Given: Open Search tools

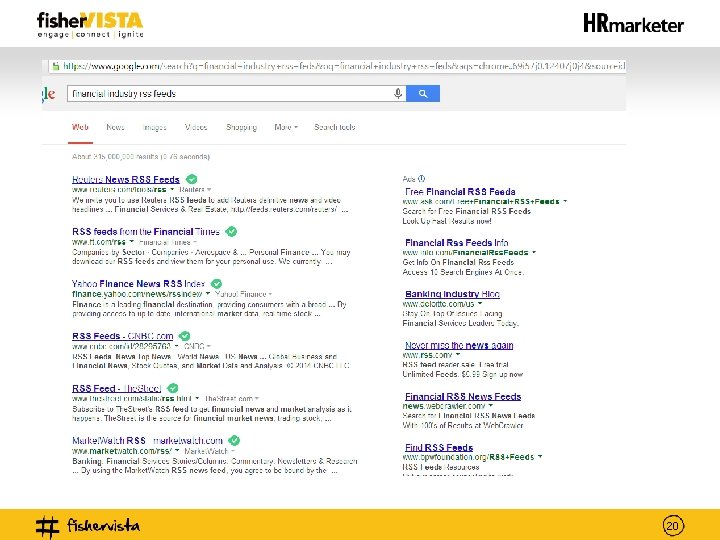Looking at the screenshot, I should pos(335,127).
